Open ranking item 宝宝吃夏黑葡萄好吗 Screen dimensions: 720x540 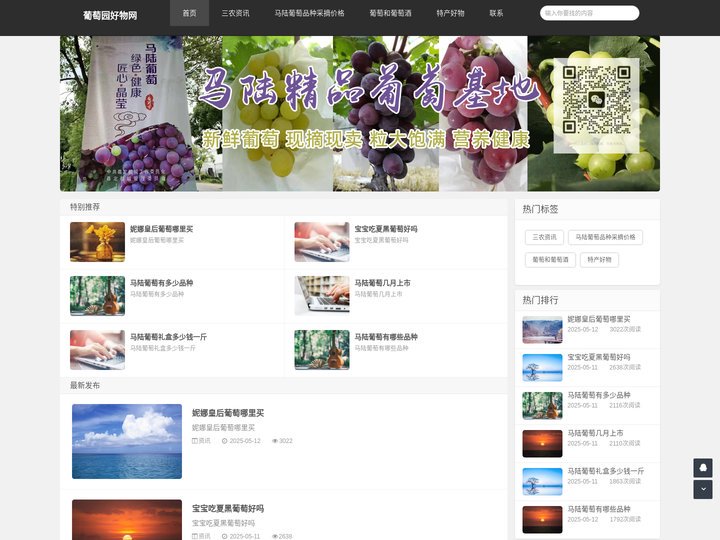[599, 357]
